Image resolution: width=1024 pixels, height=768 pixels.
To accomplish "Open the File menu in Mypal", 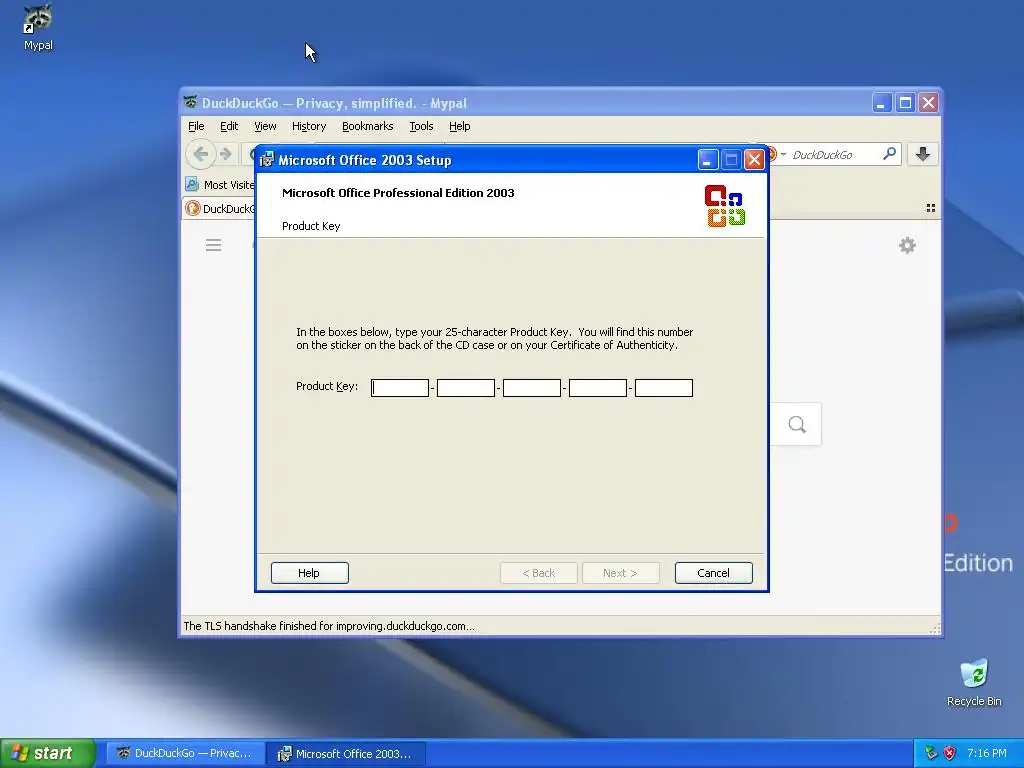I will pyautogui.click(x=196, y=126).
